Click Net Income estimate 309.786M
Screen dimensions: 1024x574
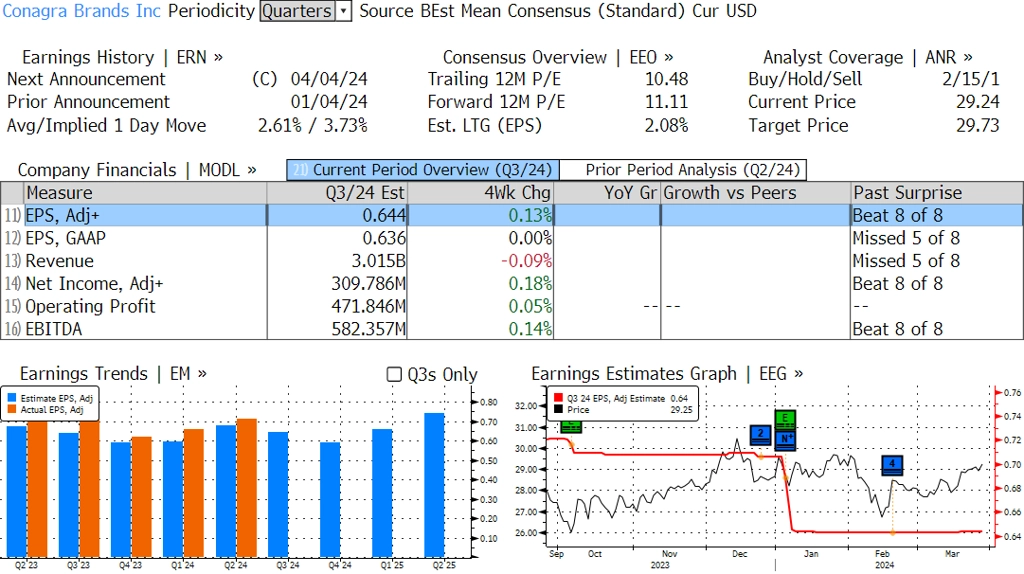click(369, 284)
